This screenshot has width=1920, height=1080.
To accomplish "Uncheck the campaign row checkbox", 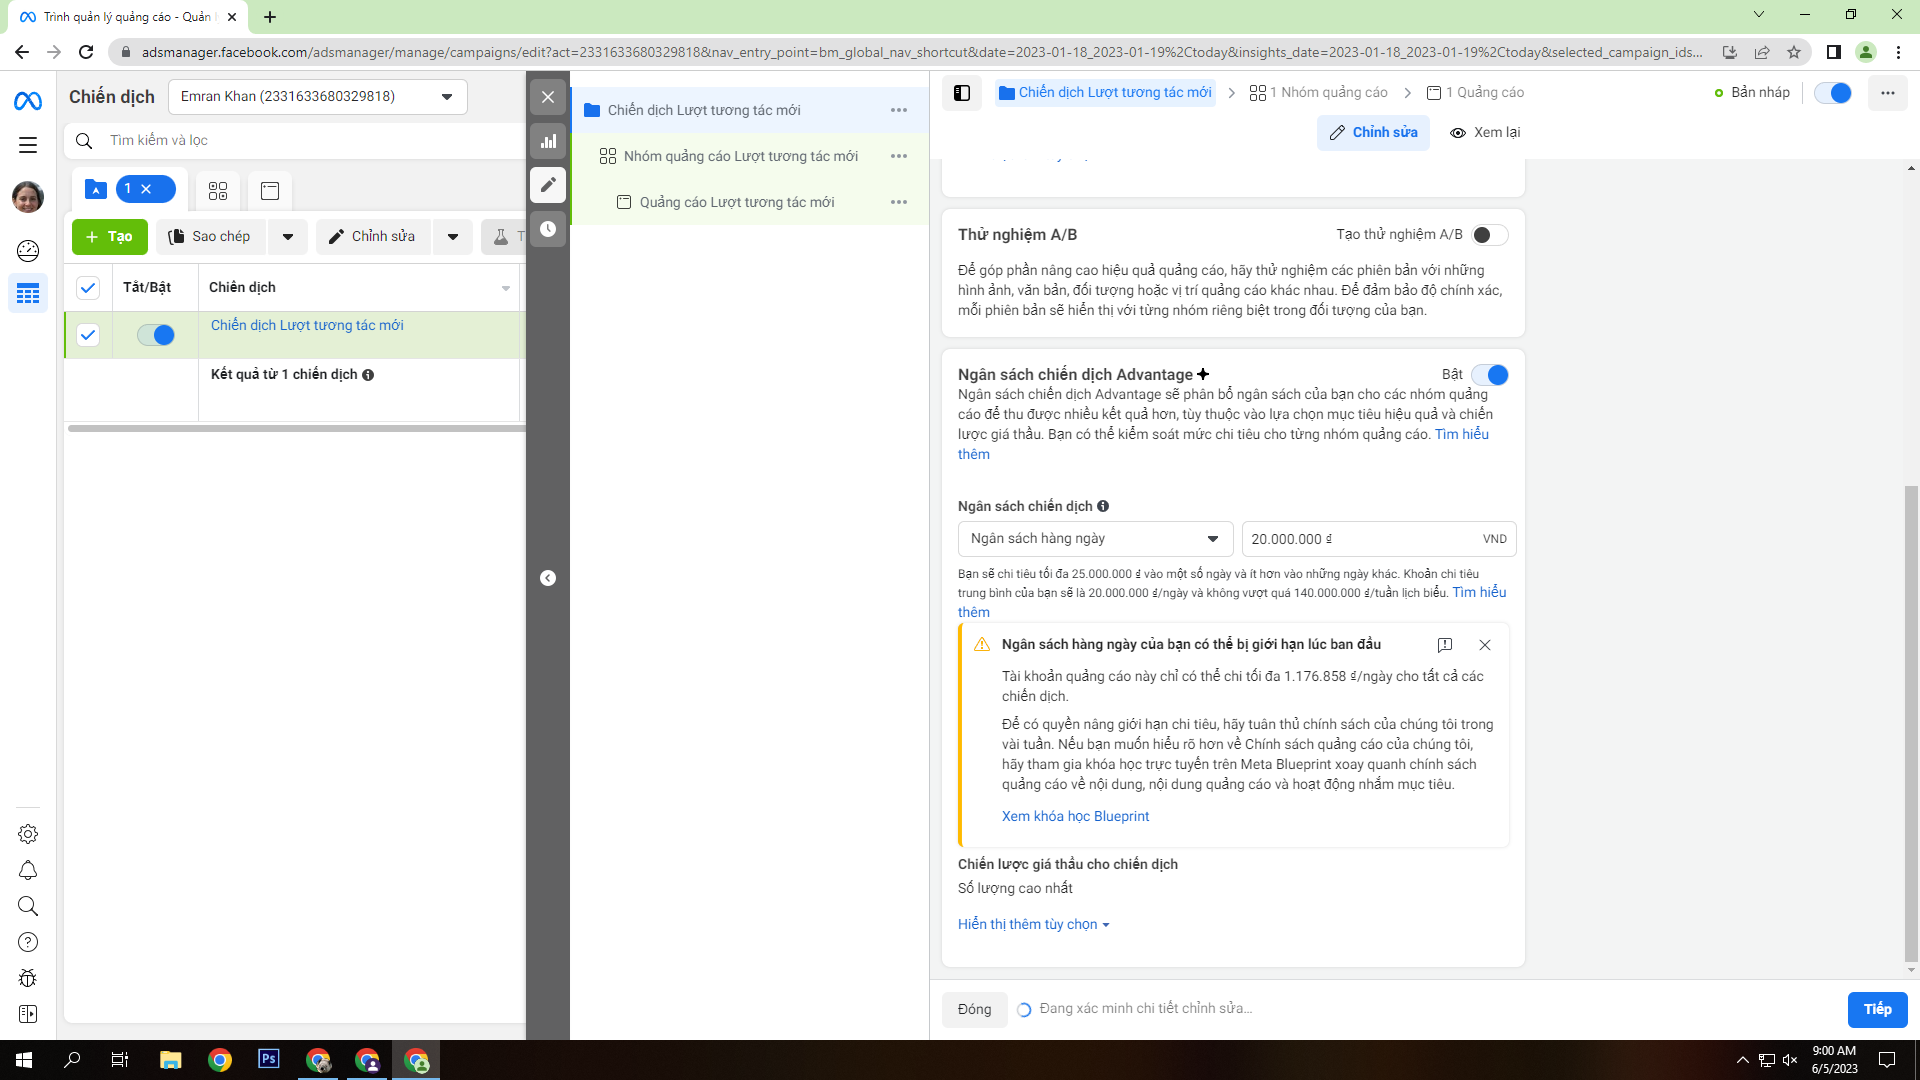I will pyautogui.click(x=88, y=335).
